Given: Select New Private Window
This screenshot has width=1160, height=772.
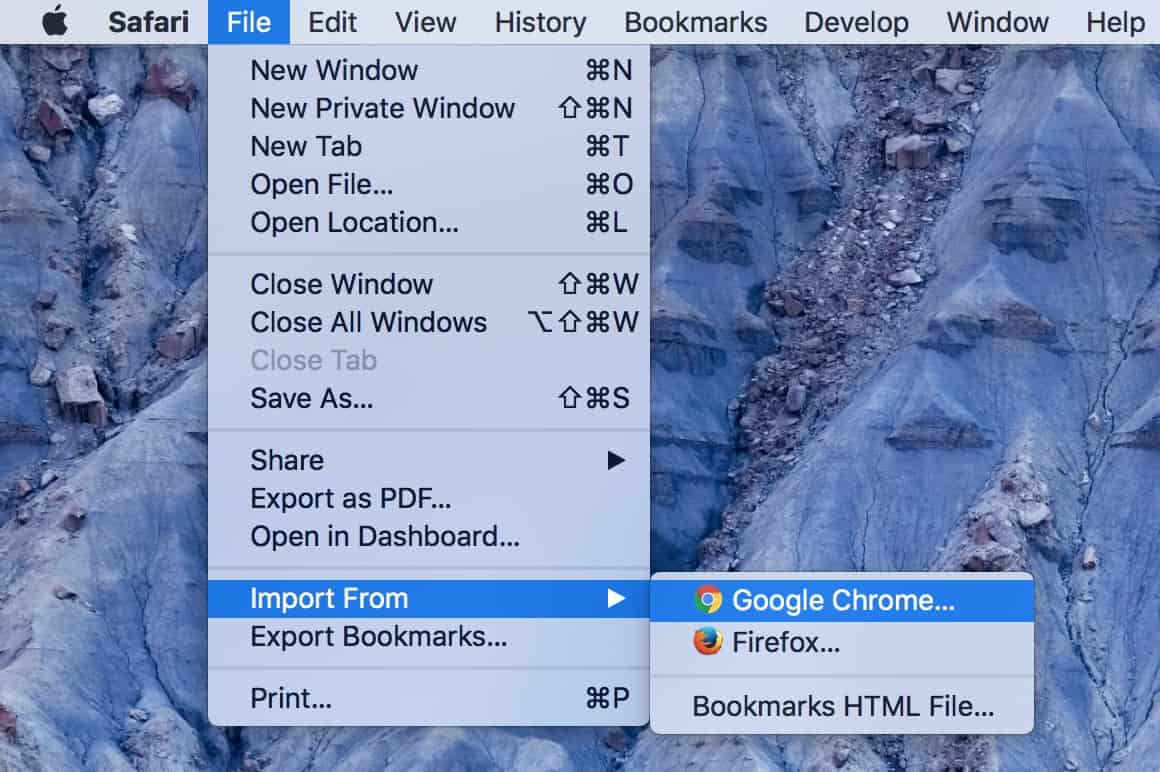Looking at the screenshot, I should point(382,108).
